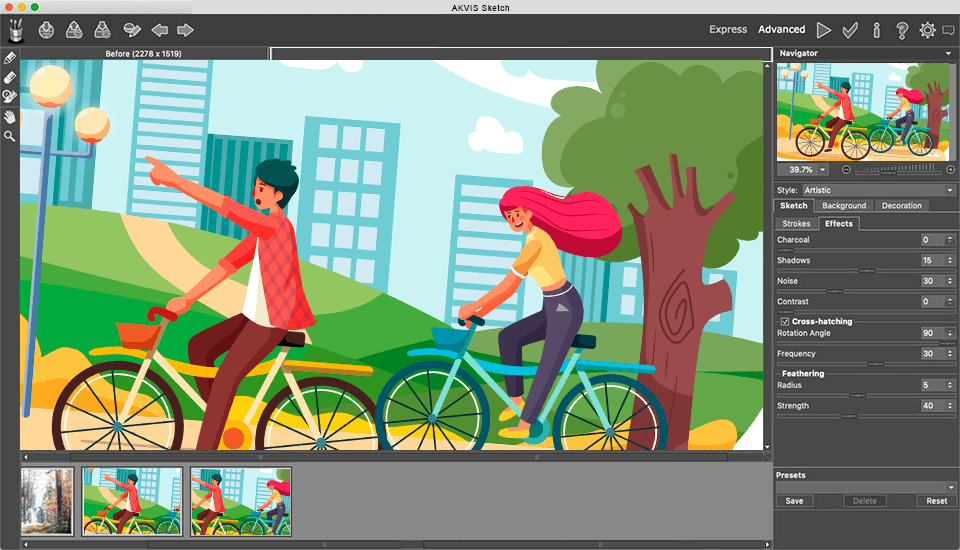Select the Eraser tool in left toolbar
Screen dimensions: 960x550
click(10, 77)
